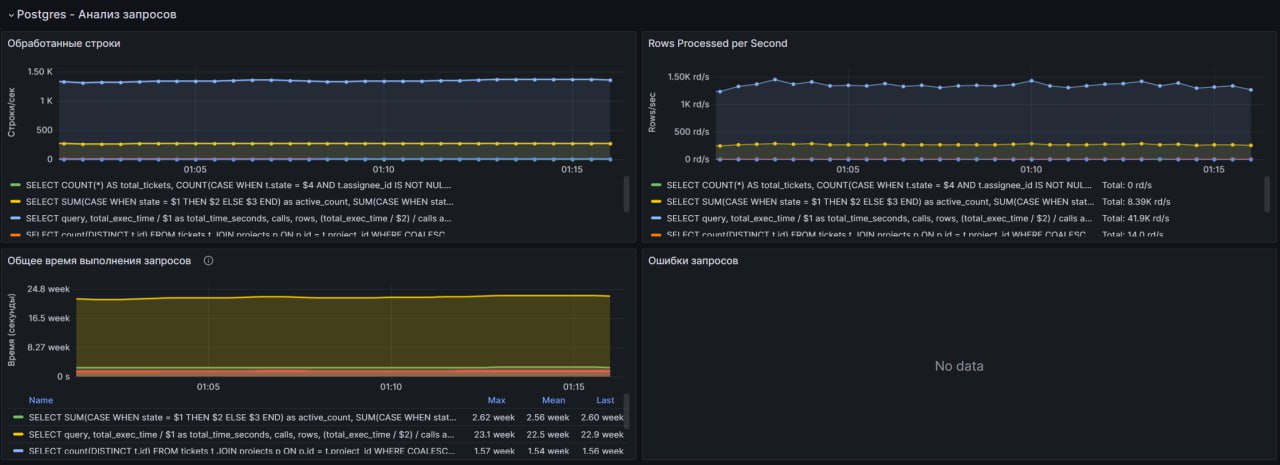Viewport: 1280px width, 465px height.
Task: Toggle SELECT COUNT(*) series in Обработанные строки legend
Action: tap(239, 185)
